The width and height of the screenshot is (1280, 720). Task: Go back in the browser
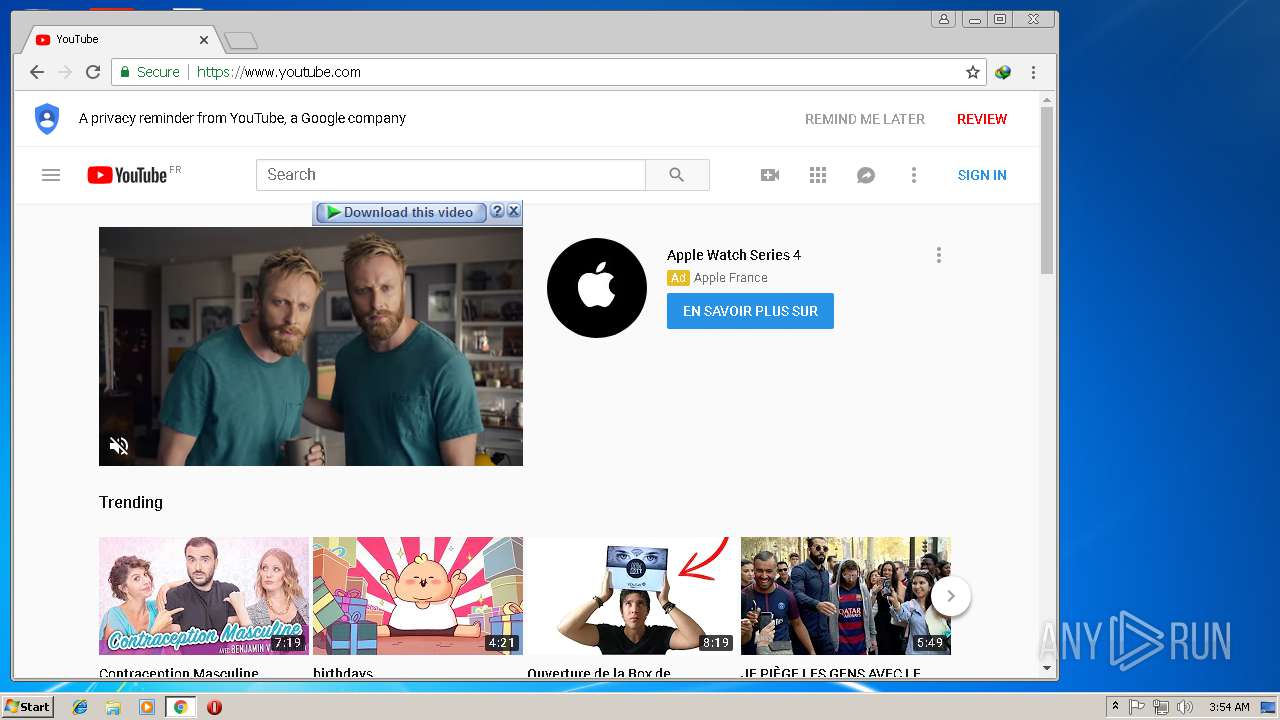37,72
